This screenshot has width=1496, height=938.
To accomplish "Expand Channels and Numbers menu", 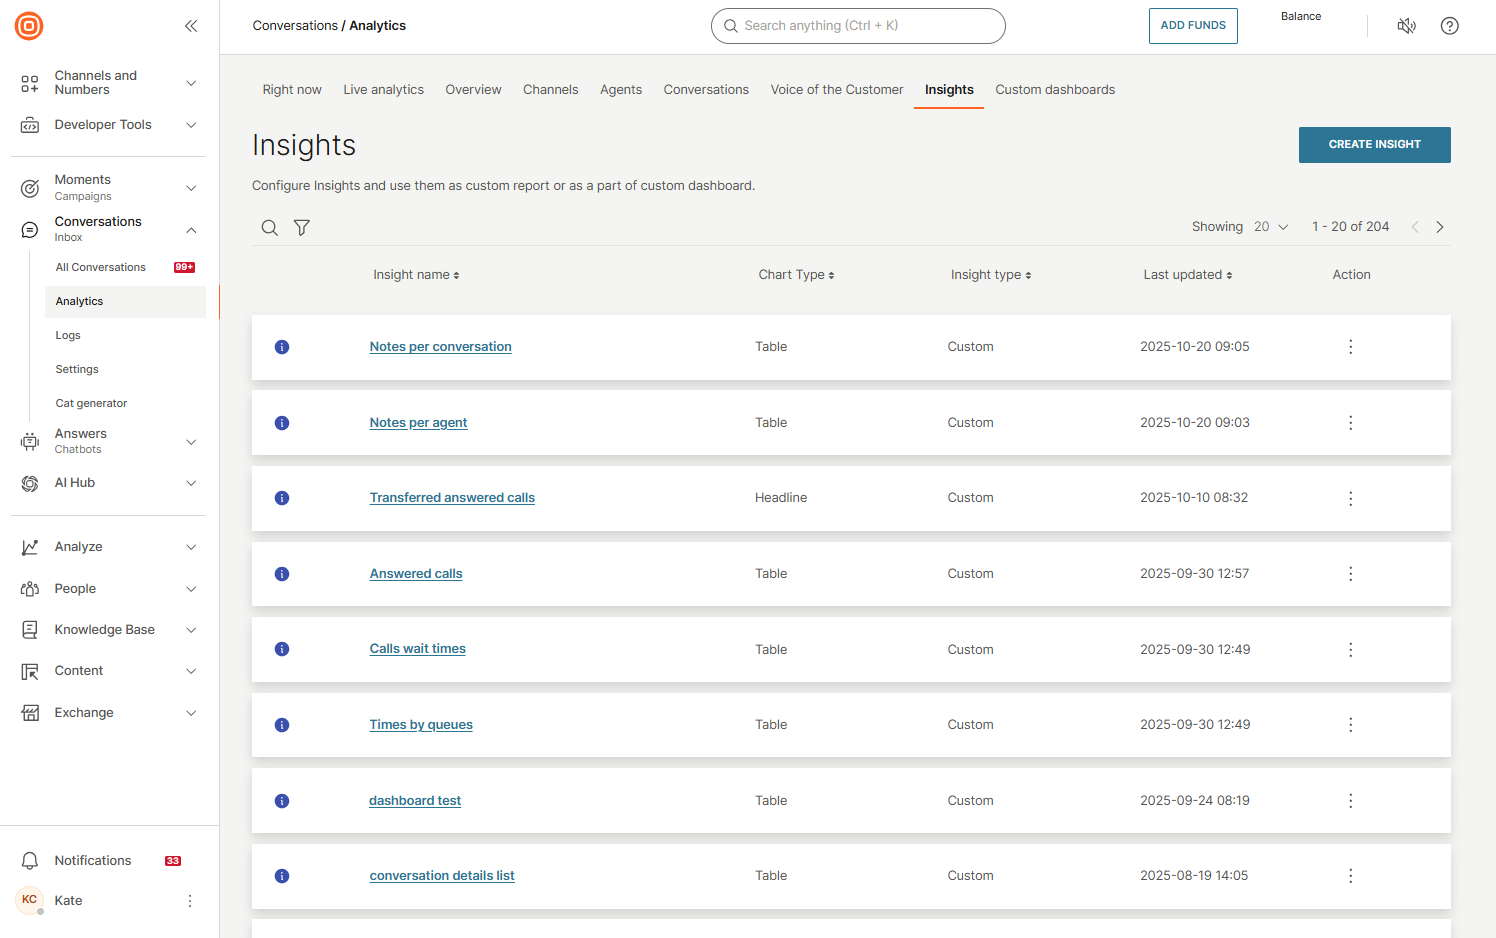I will [x=191, y=83].
